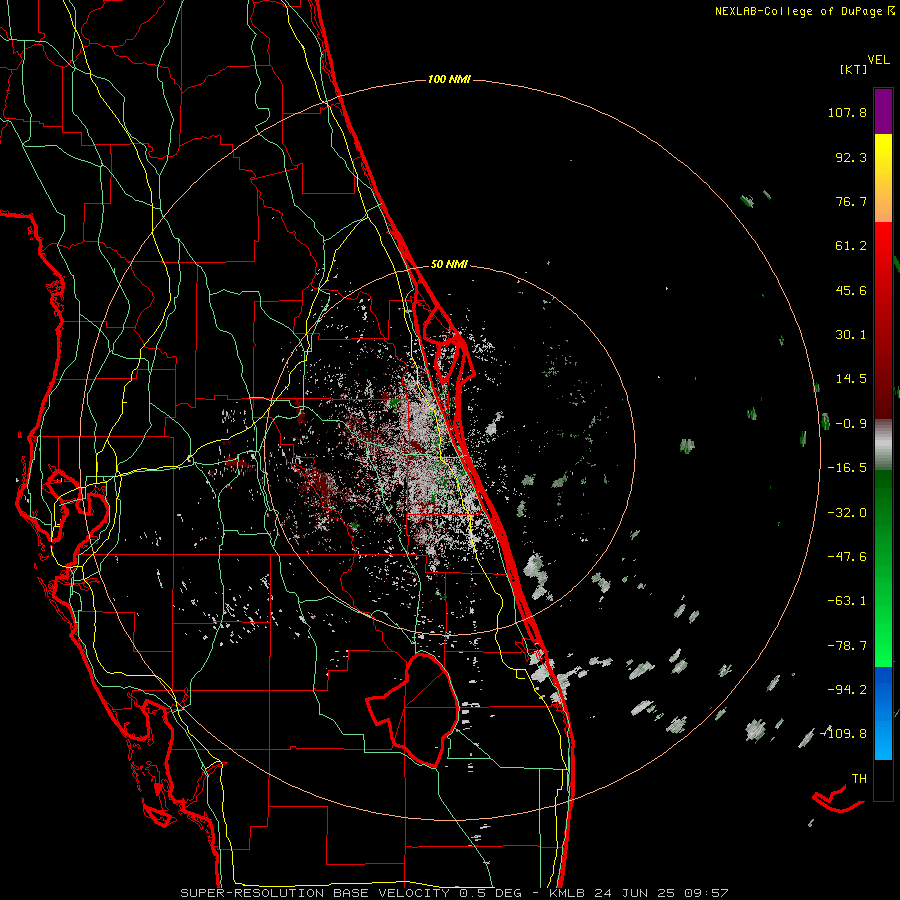Click the -0.9 velocity scale label
Viewport: 900px width, 900px height.
851,424
